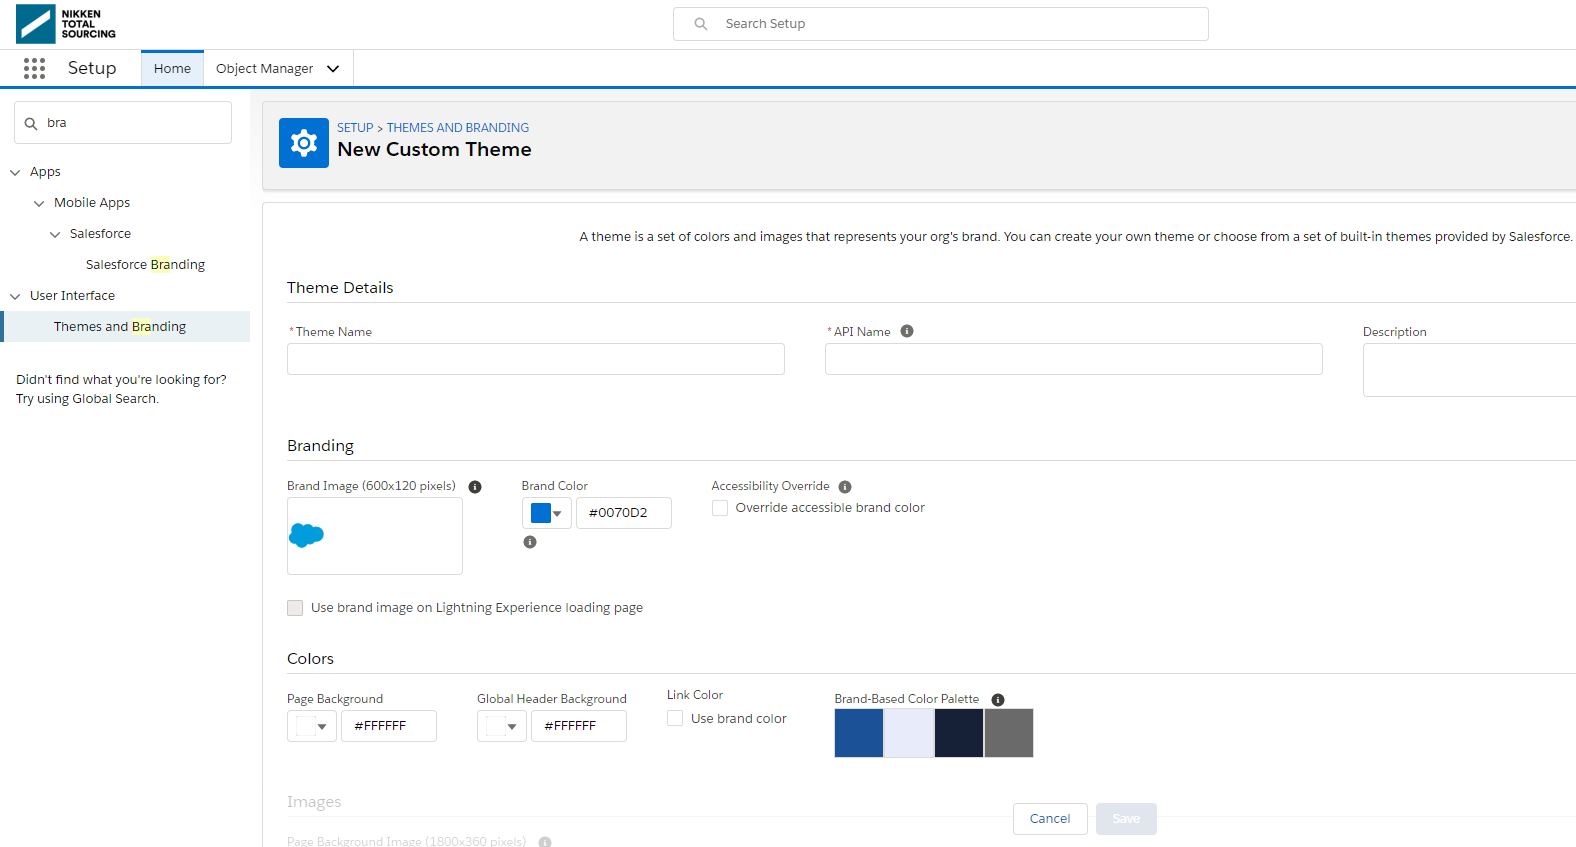Tick the Use brand color checkbox

[675, 718]
